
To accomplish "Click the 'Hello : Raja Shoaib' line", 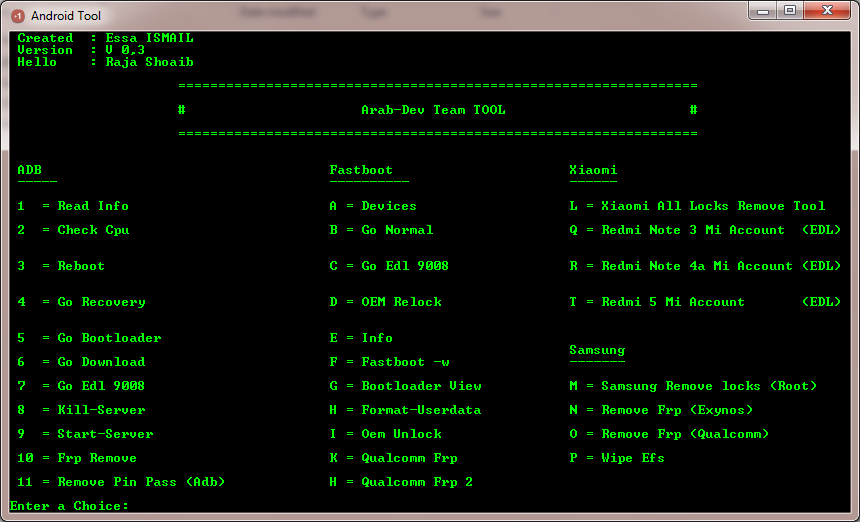I will pos(105,62).
